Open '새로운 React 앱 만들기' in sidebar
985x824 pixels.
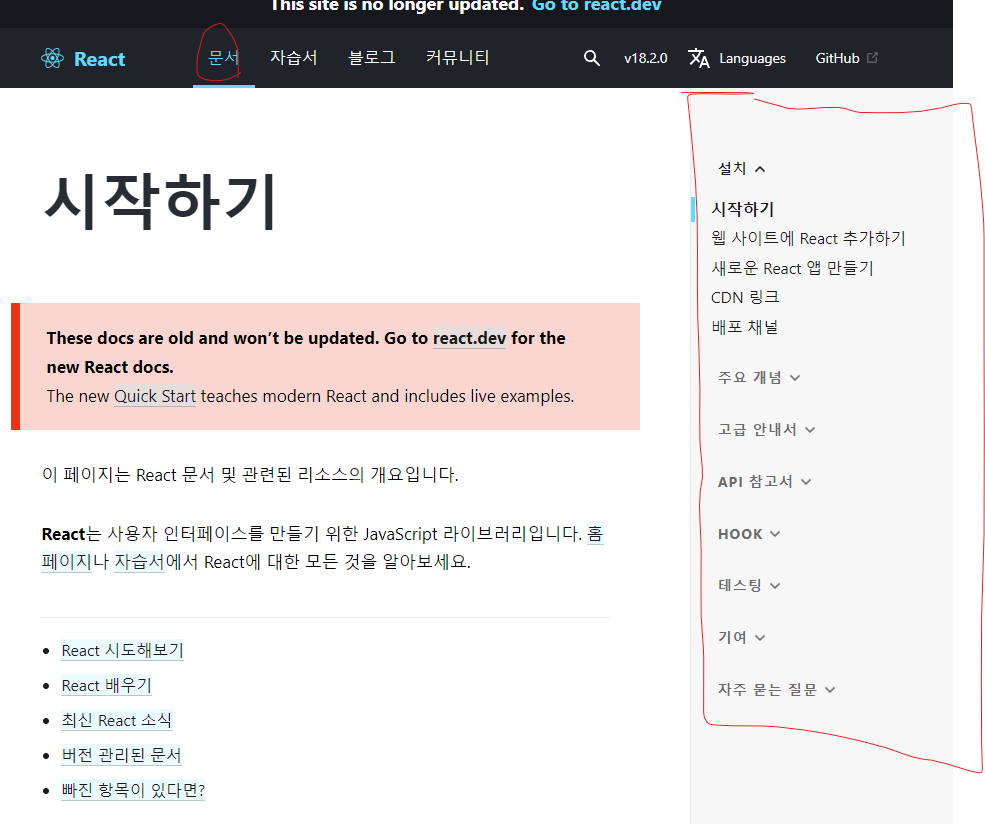click(x=792, y=268)
